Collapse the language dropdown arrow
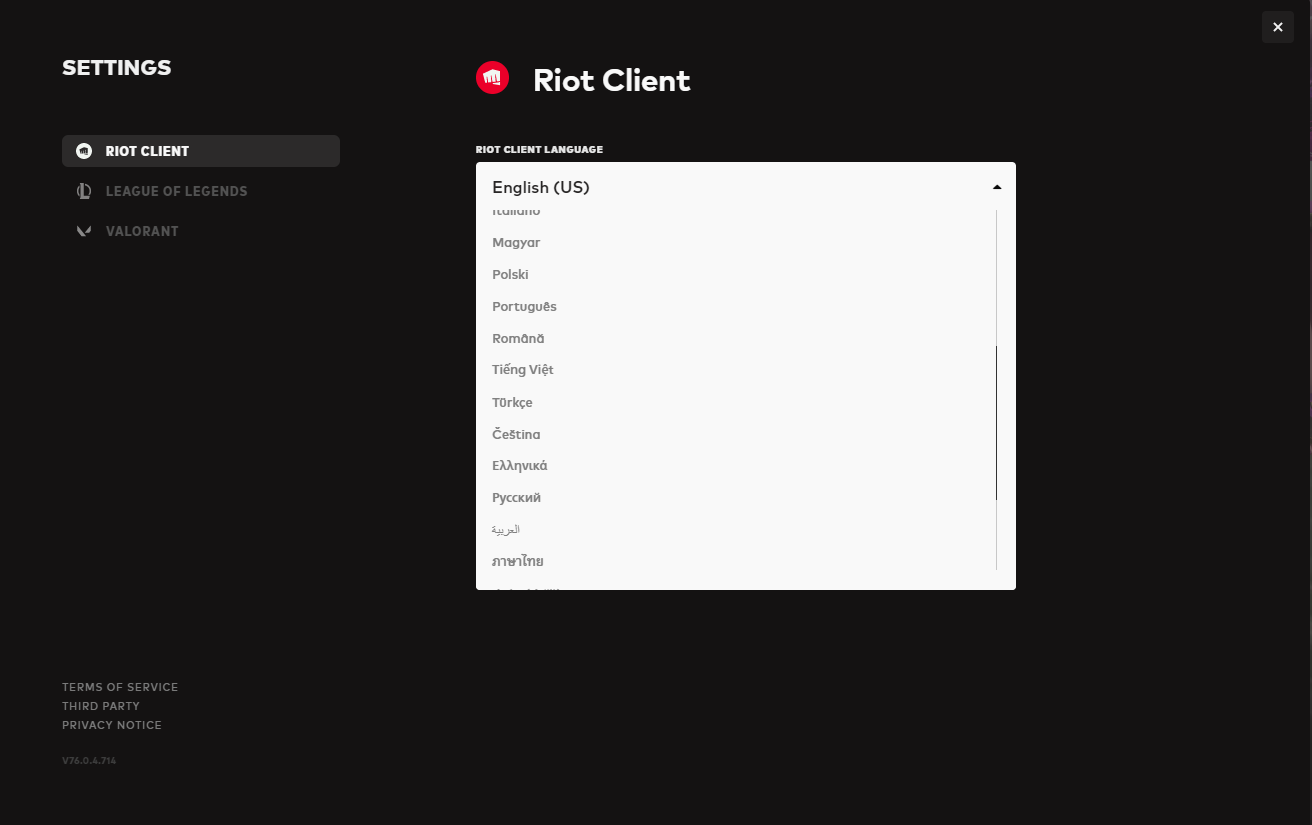 pyautogui.click(x=996, y=187)
